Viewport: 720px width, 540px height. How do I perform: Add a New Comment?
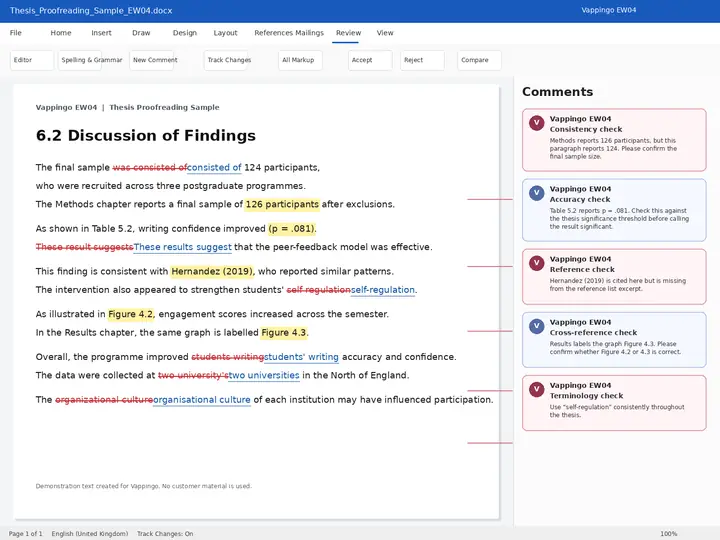tap(152, 60)
